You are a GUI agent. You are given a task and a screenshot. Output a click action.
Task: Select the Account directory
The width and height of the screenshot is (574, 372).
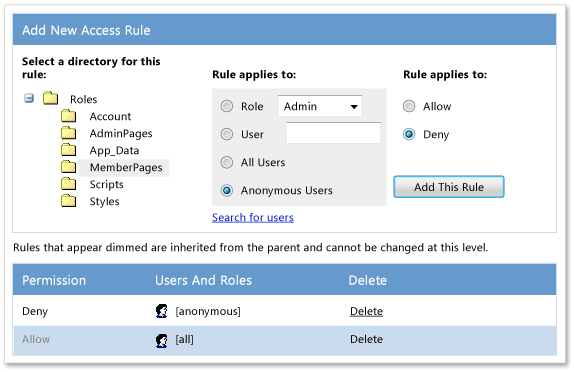110,116
